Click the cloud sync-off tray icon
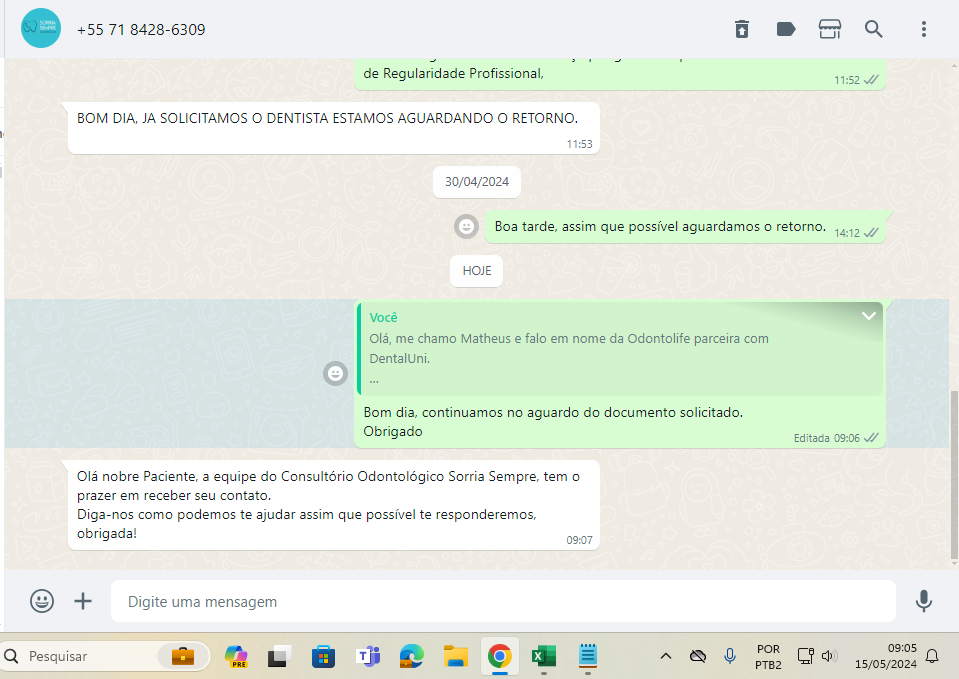This screenshot has width=959, height=679. click(x=698, y=656)
